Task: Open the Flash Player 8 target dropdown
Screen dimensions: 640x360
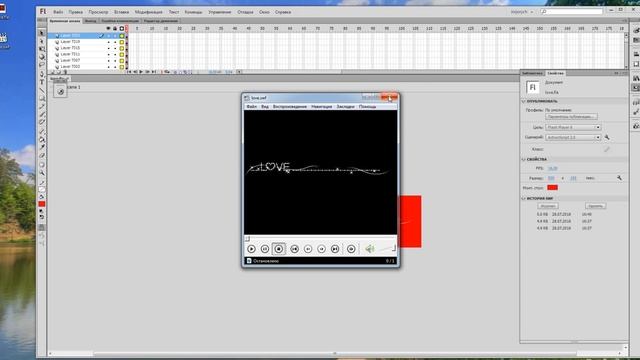Action: click(x=573, y=127)
